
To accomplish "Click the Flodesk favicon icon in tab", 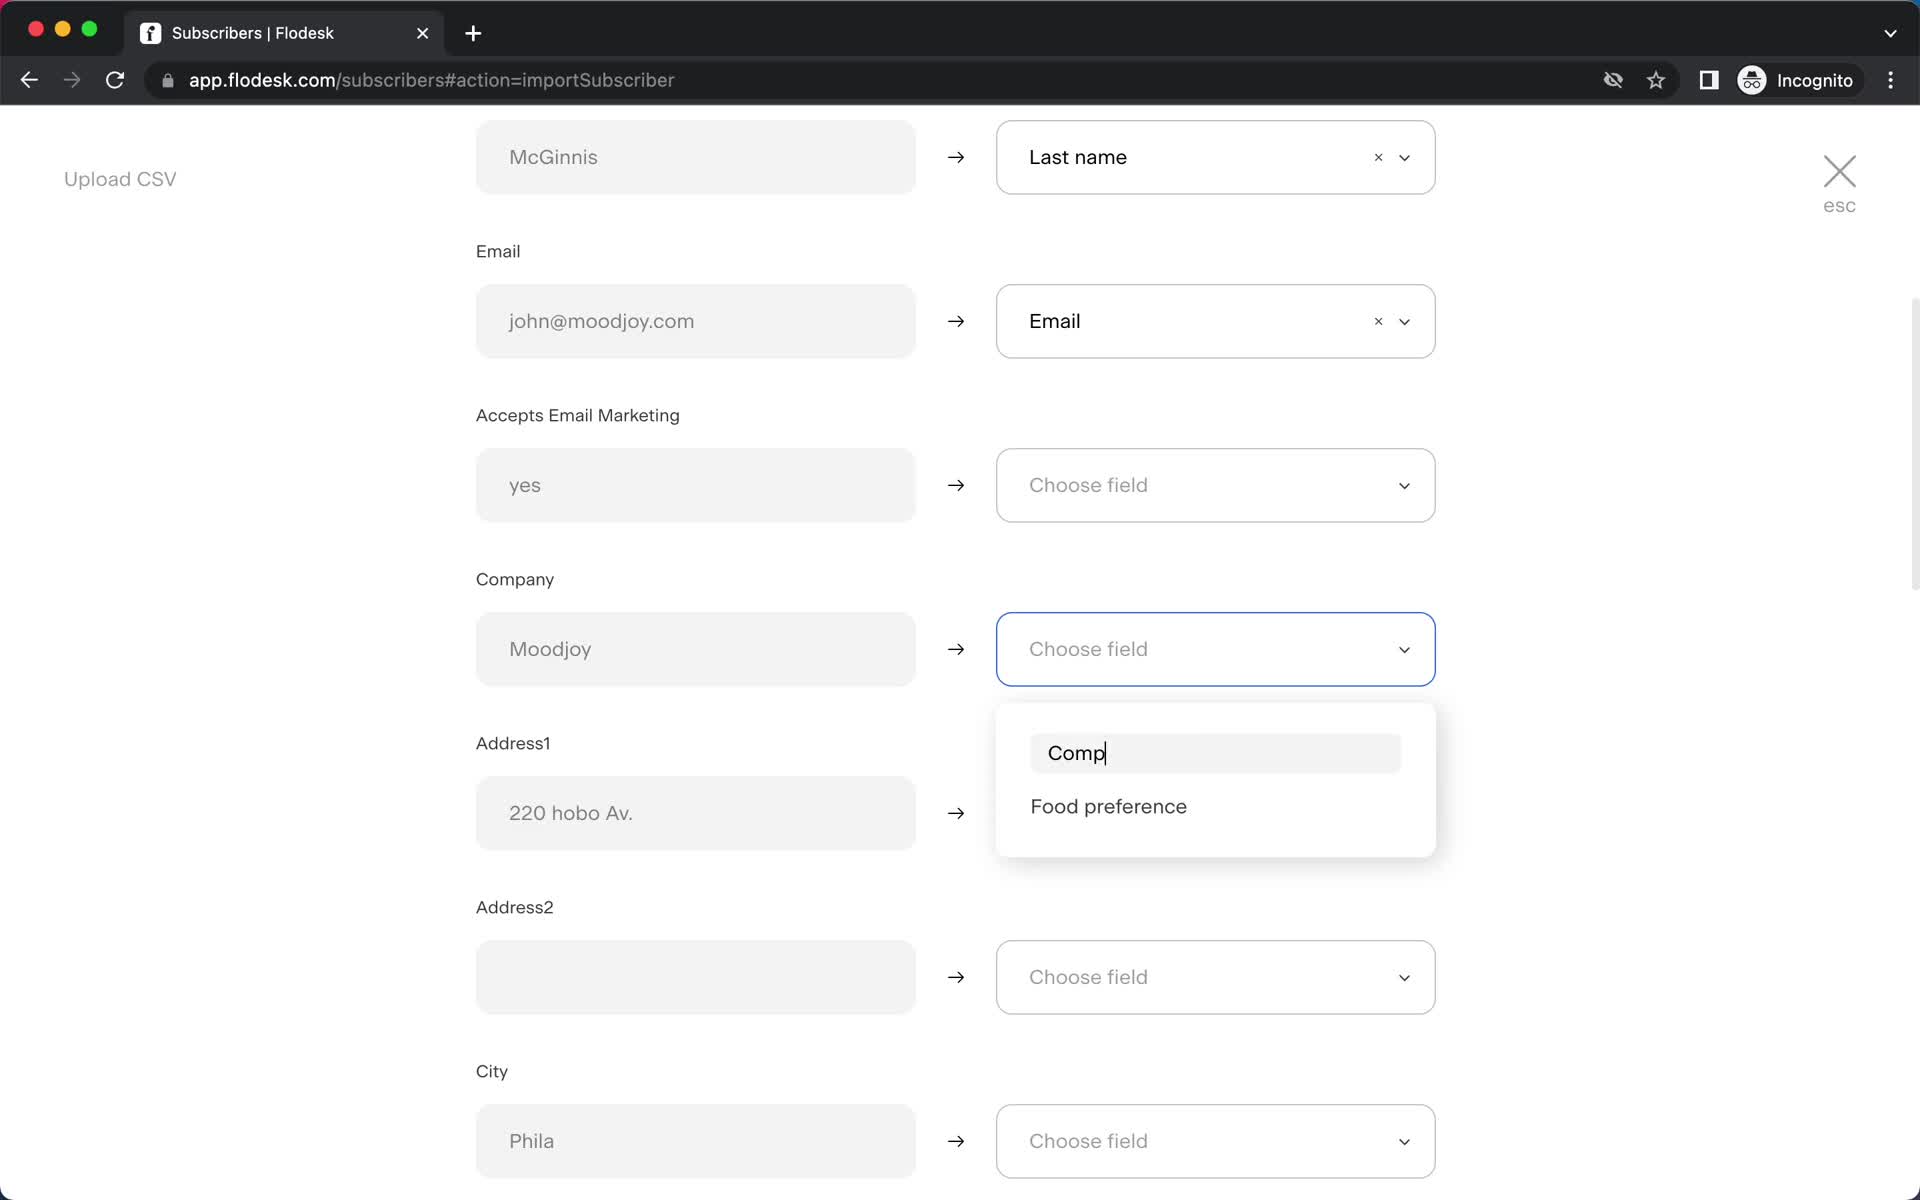I will [152, 32].
